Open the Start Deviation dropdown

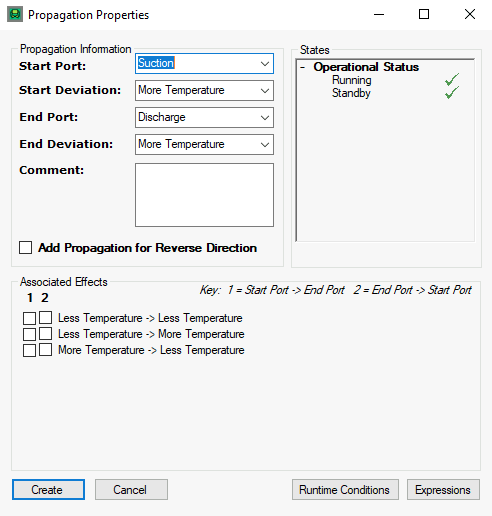tap(265, 90)
